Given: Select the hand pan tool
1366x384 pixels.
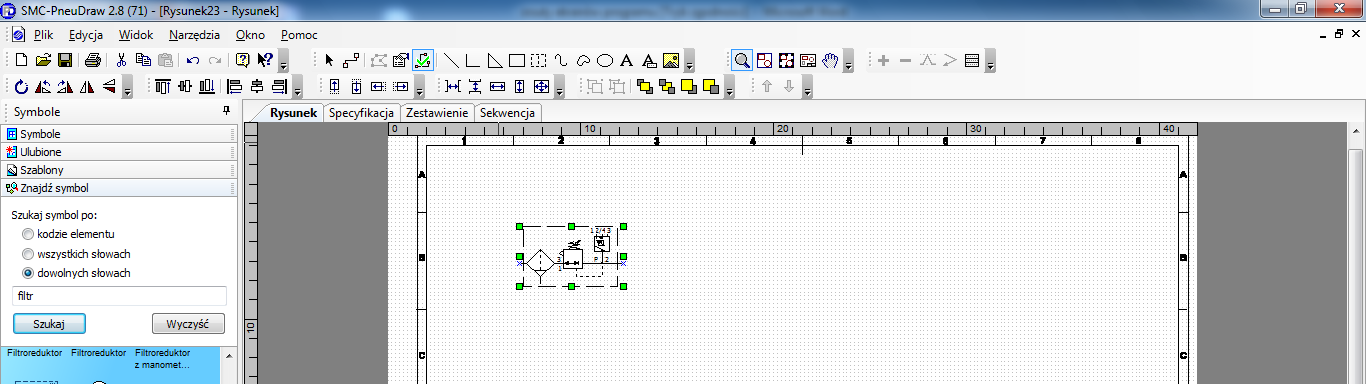Looking at the screenshot, I should (x=830, y=60).
